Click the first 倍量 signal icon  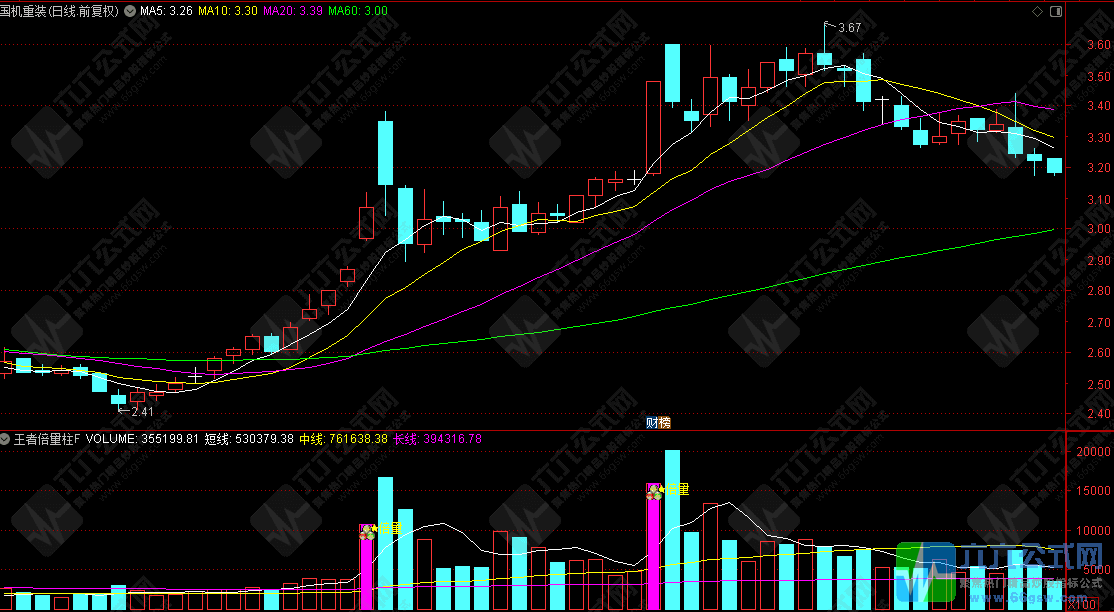coord(366,532)
